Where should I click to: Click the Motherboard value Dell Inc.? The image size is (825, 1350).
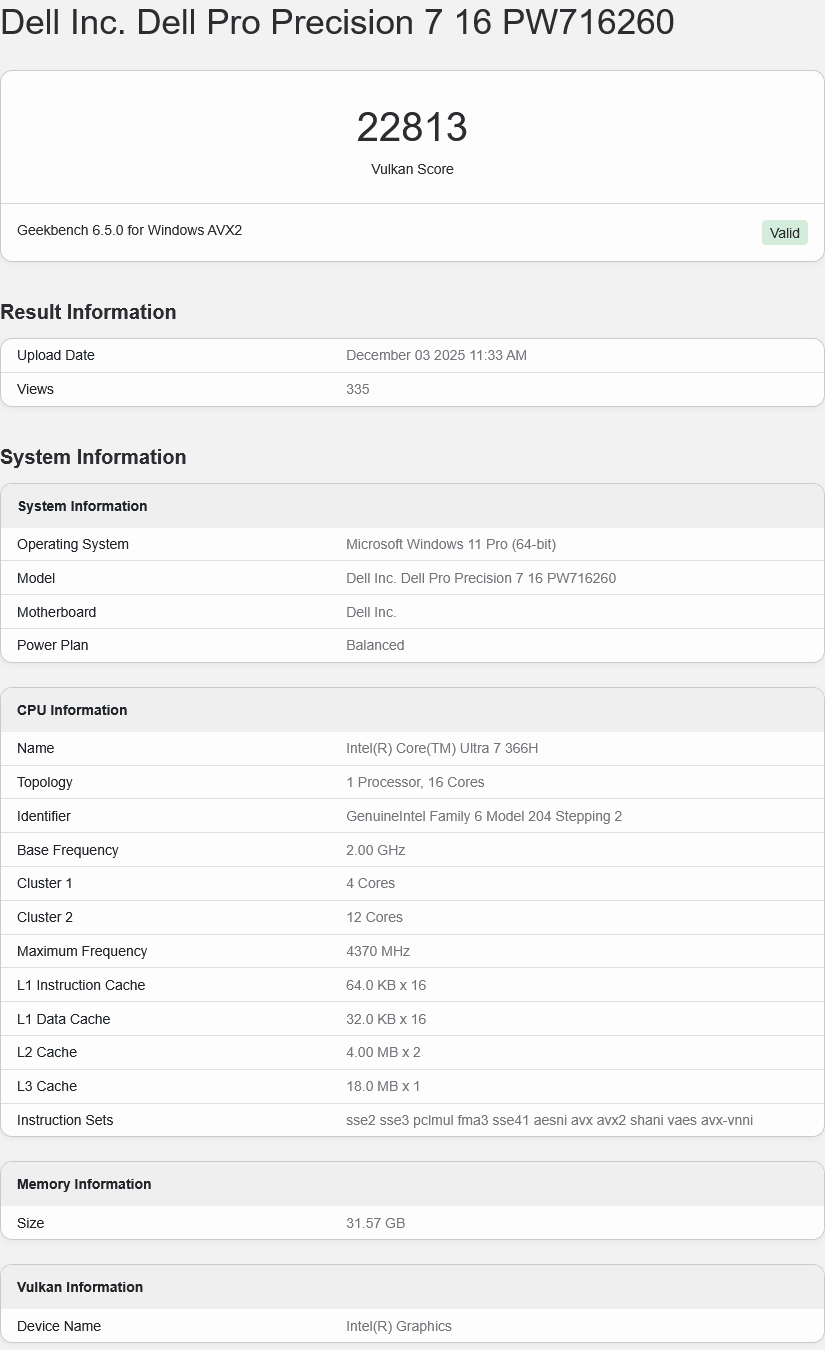point(371,612)
